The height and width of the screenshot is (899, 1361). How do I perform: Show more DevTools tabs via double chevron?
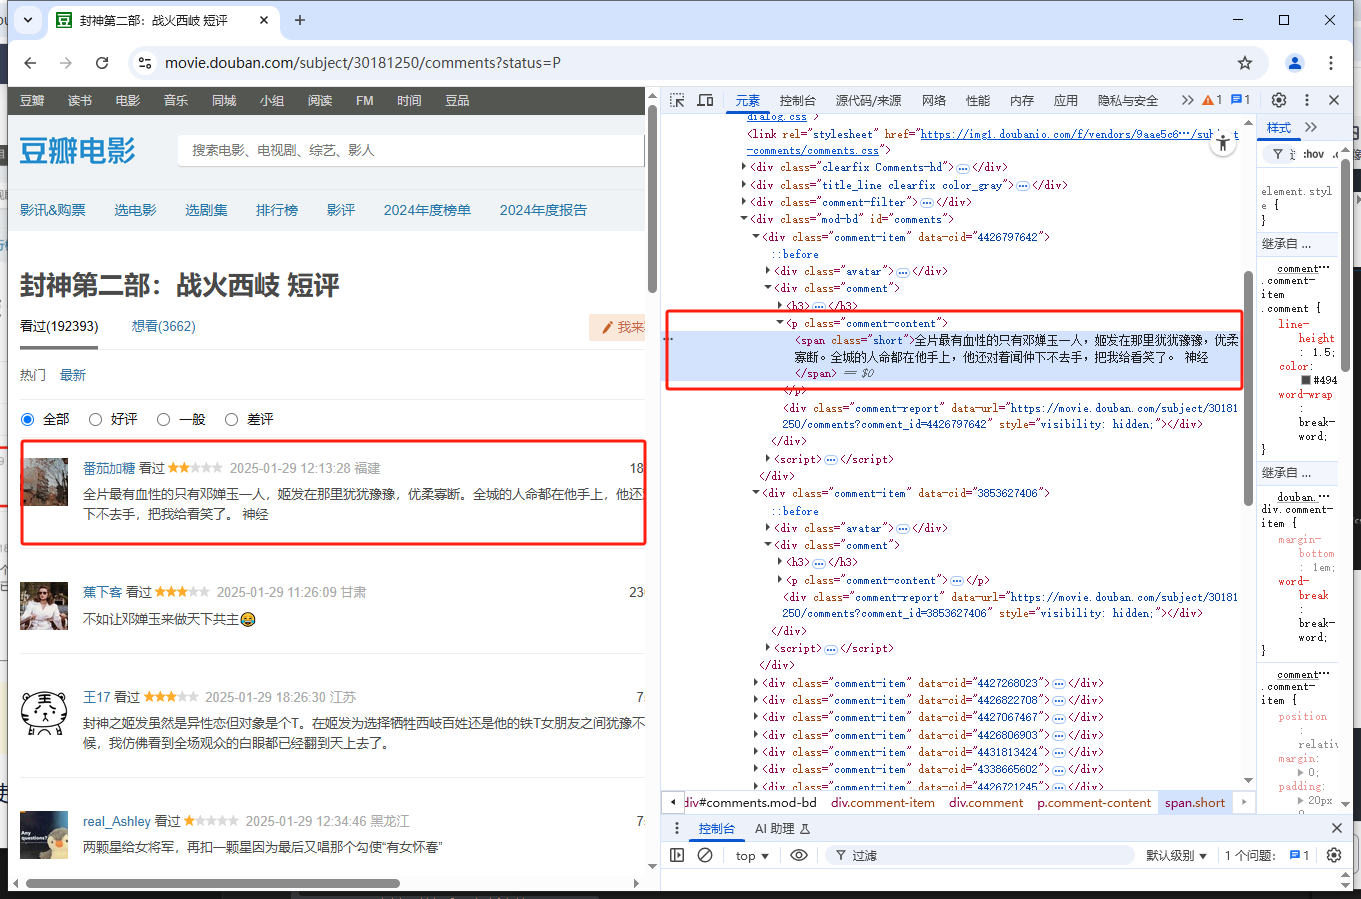click(1187, 100)
